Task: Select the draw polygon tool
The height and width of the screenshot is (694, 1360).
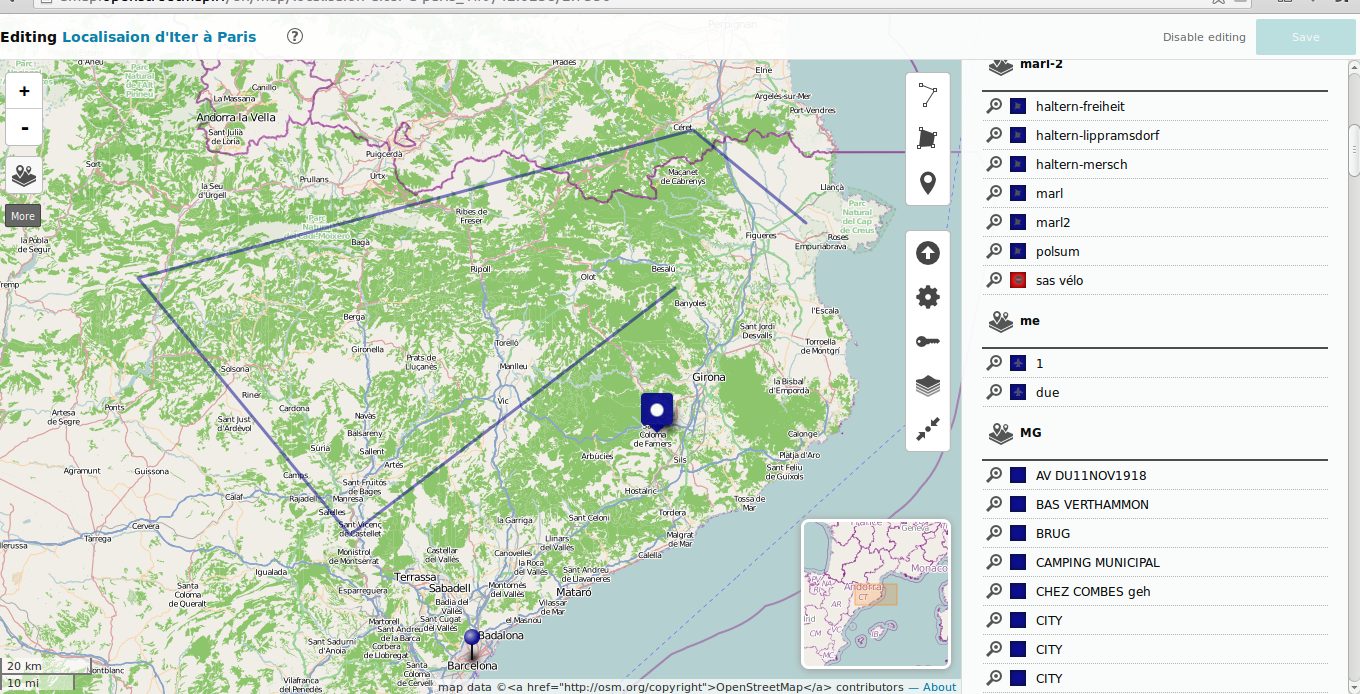Action: point(928,138)
